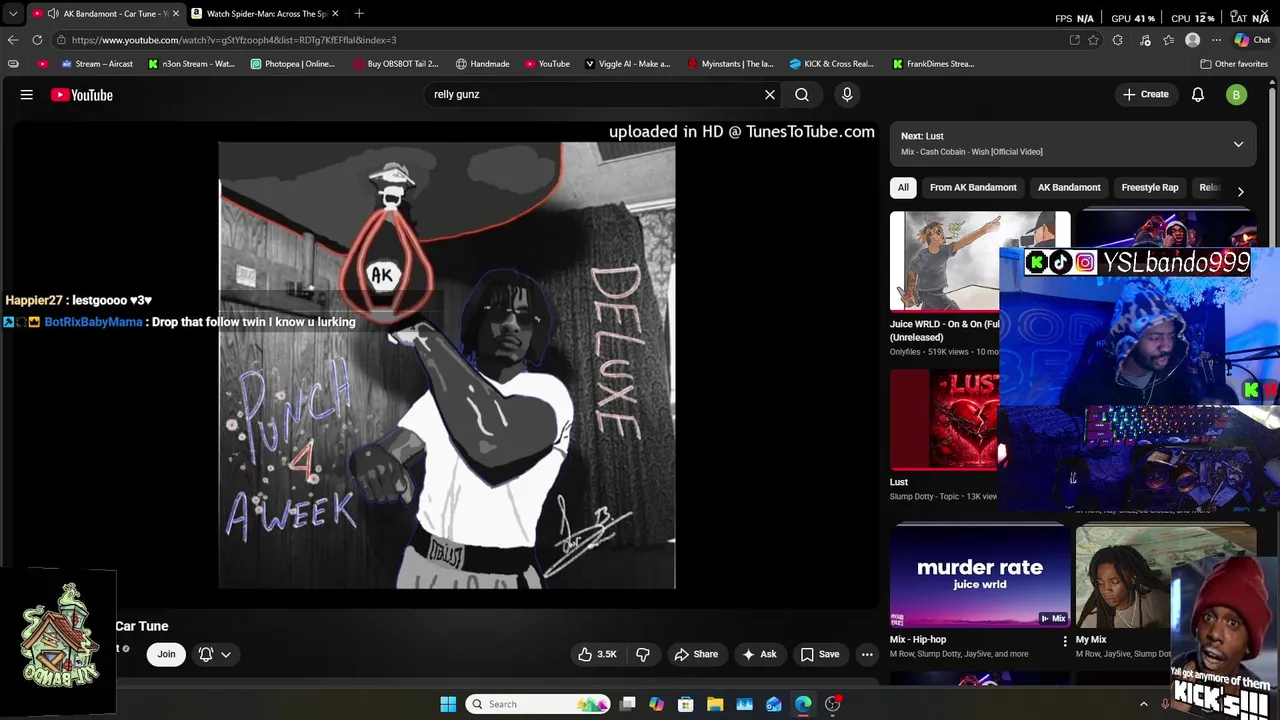Join the AK Bandamont channel

(166, 654)
